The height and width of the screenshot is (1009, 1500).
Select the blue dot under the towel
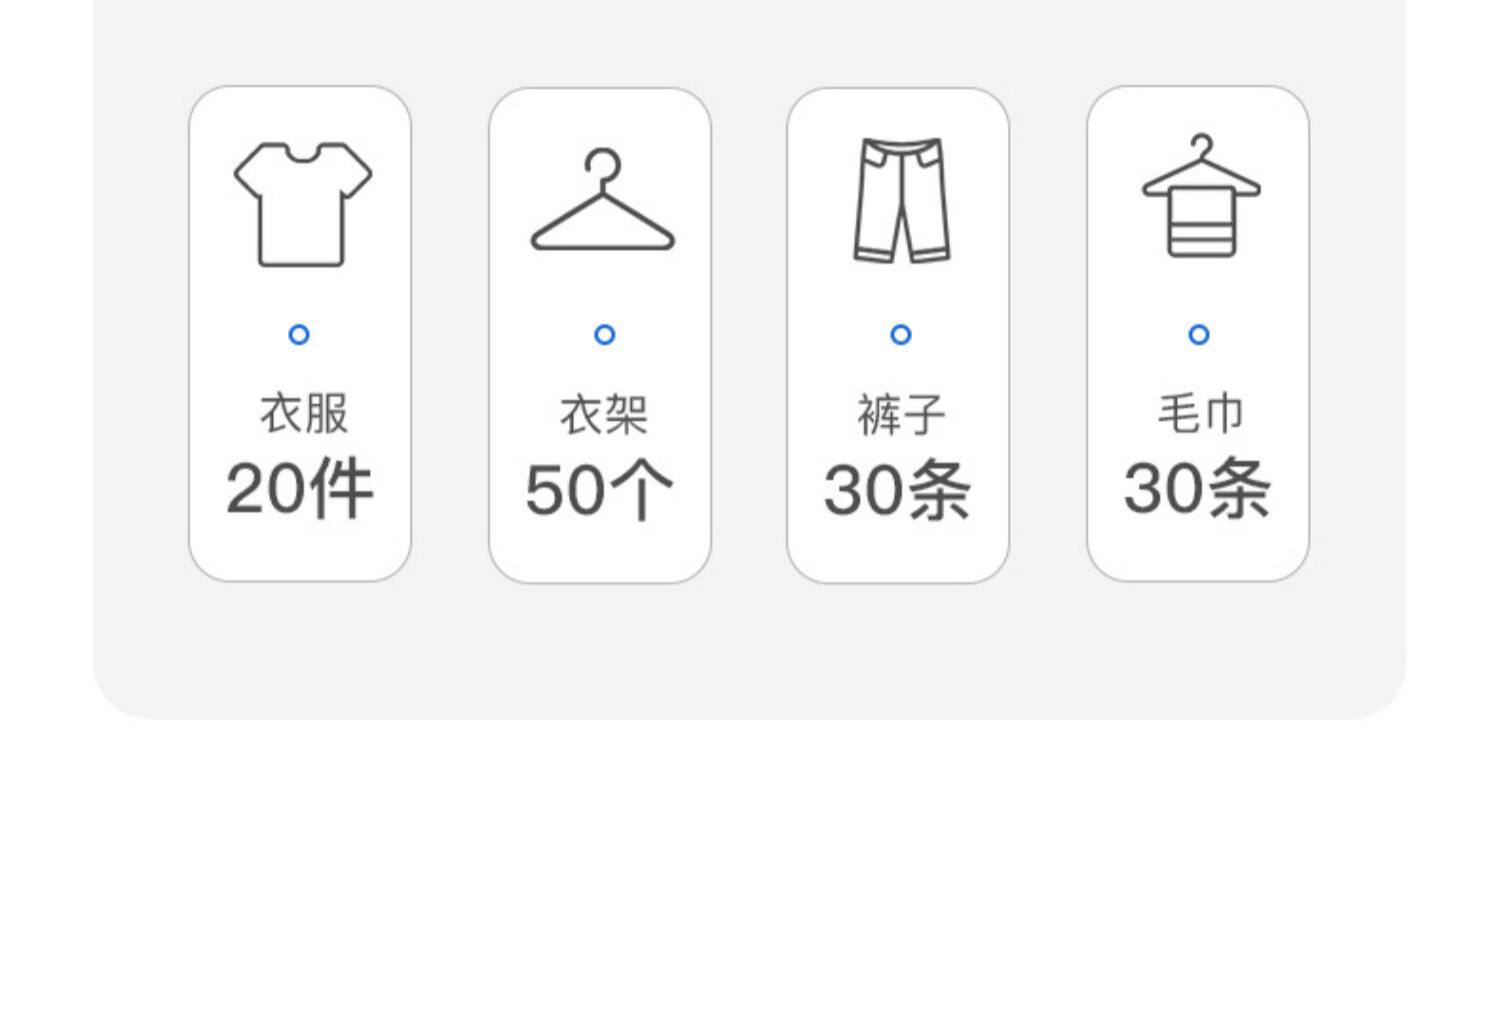pos(1199,335)
